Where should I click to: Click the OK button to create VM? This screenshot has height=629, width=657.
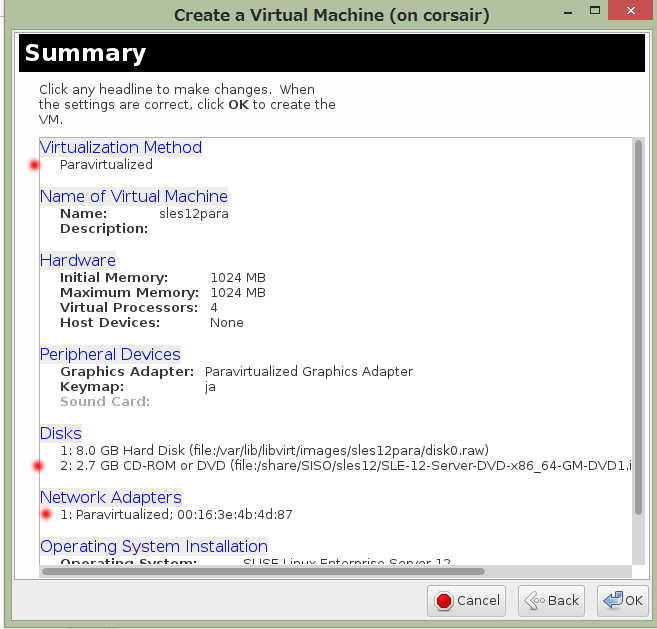tap(623, 601)
